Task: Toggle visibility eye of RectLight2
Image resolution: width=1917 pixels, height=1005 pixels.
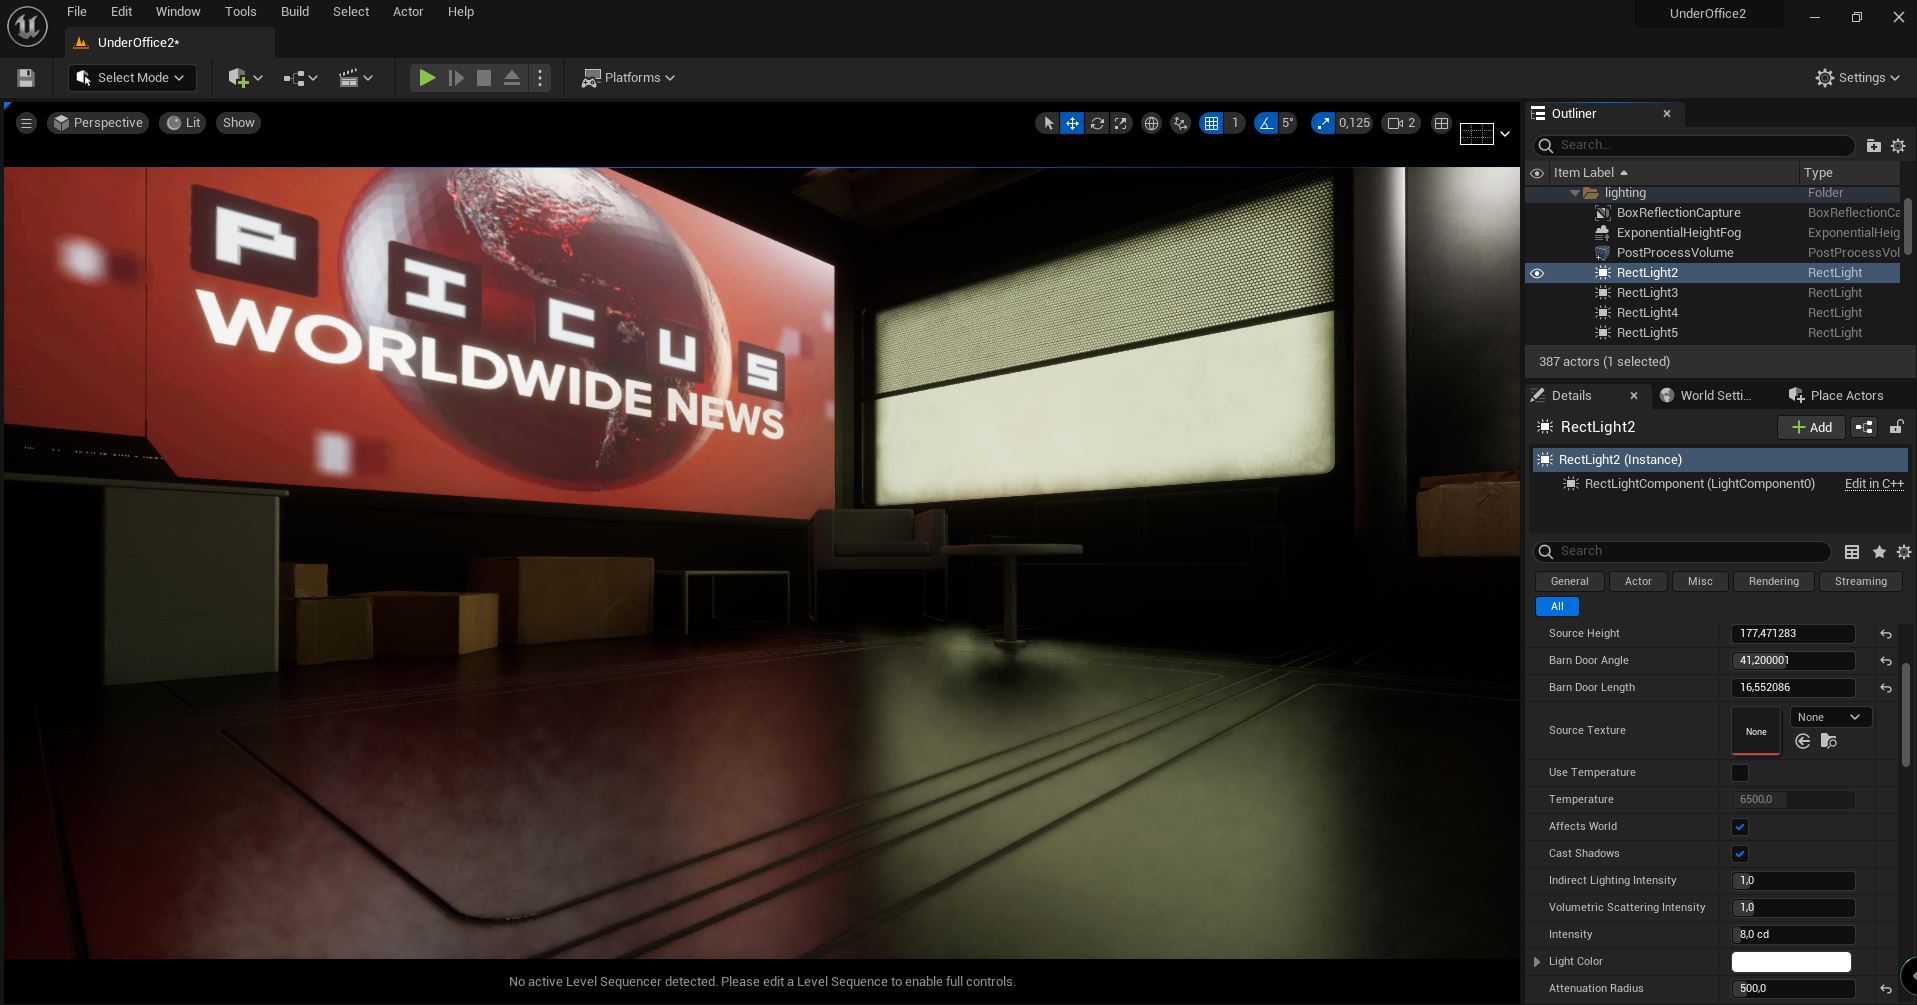Action: click(x=1537, y=273)
